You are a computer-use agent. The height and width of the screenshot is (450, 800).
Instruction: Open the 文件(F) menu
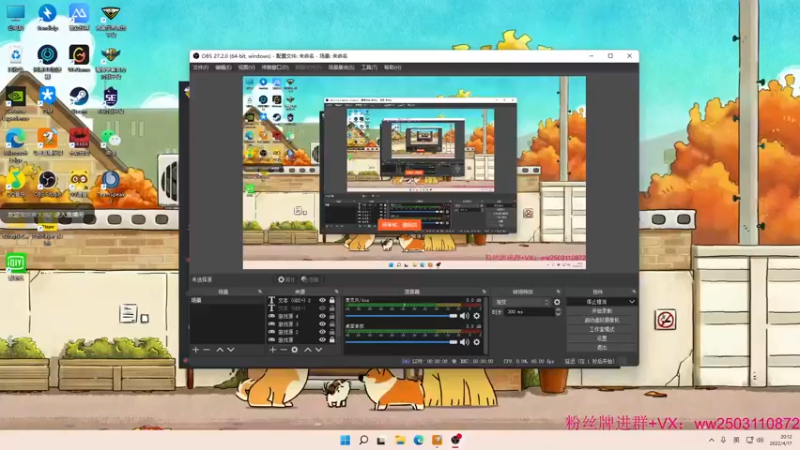point(201,67)
